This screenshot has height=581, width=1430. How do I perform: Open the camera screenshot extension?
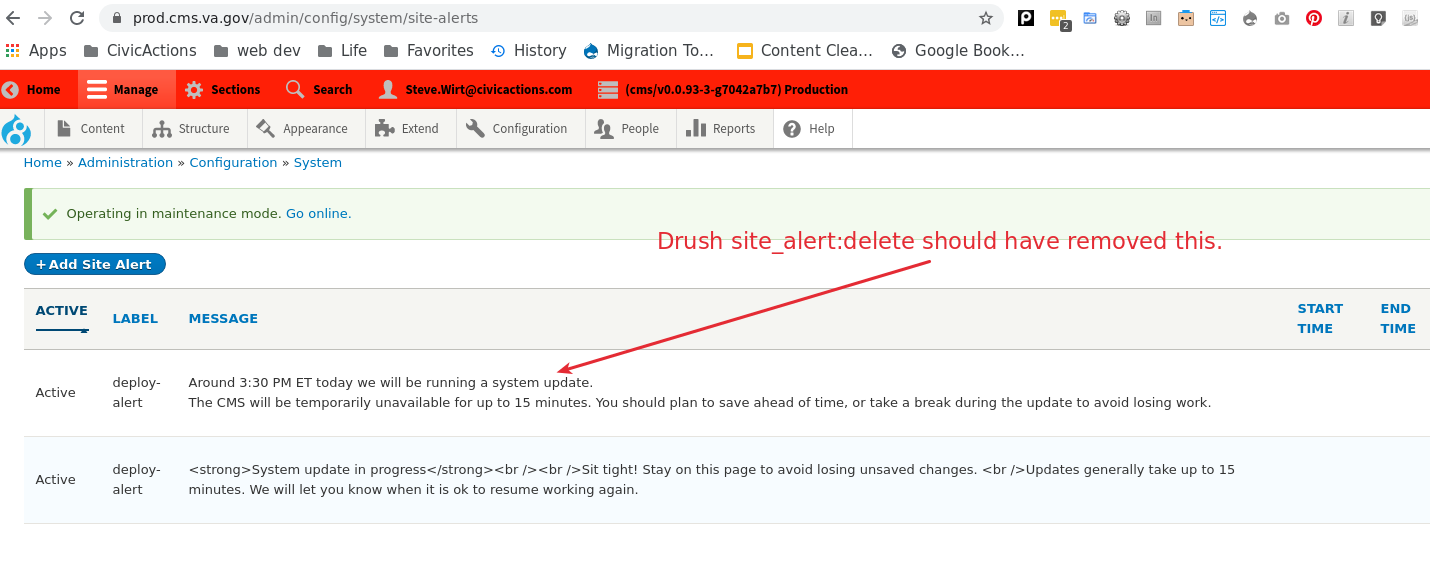click(1282, 18)
